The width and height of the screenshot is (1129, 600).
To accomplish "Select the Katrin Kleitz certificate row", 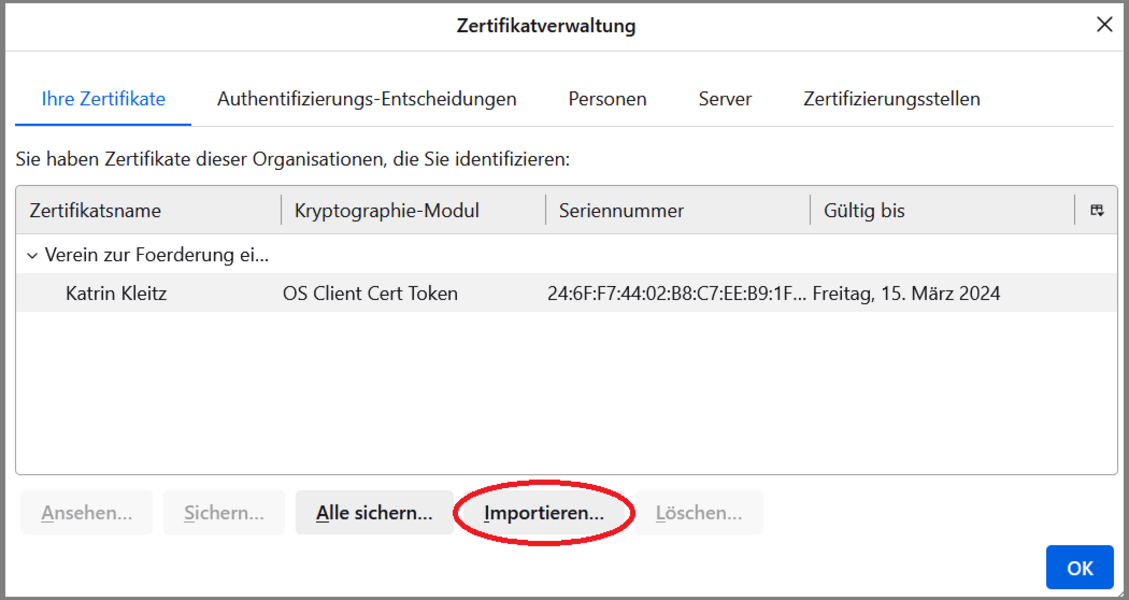I will coord(116,293).
